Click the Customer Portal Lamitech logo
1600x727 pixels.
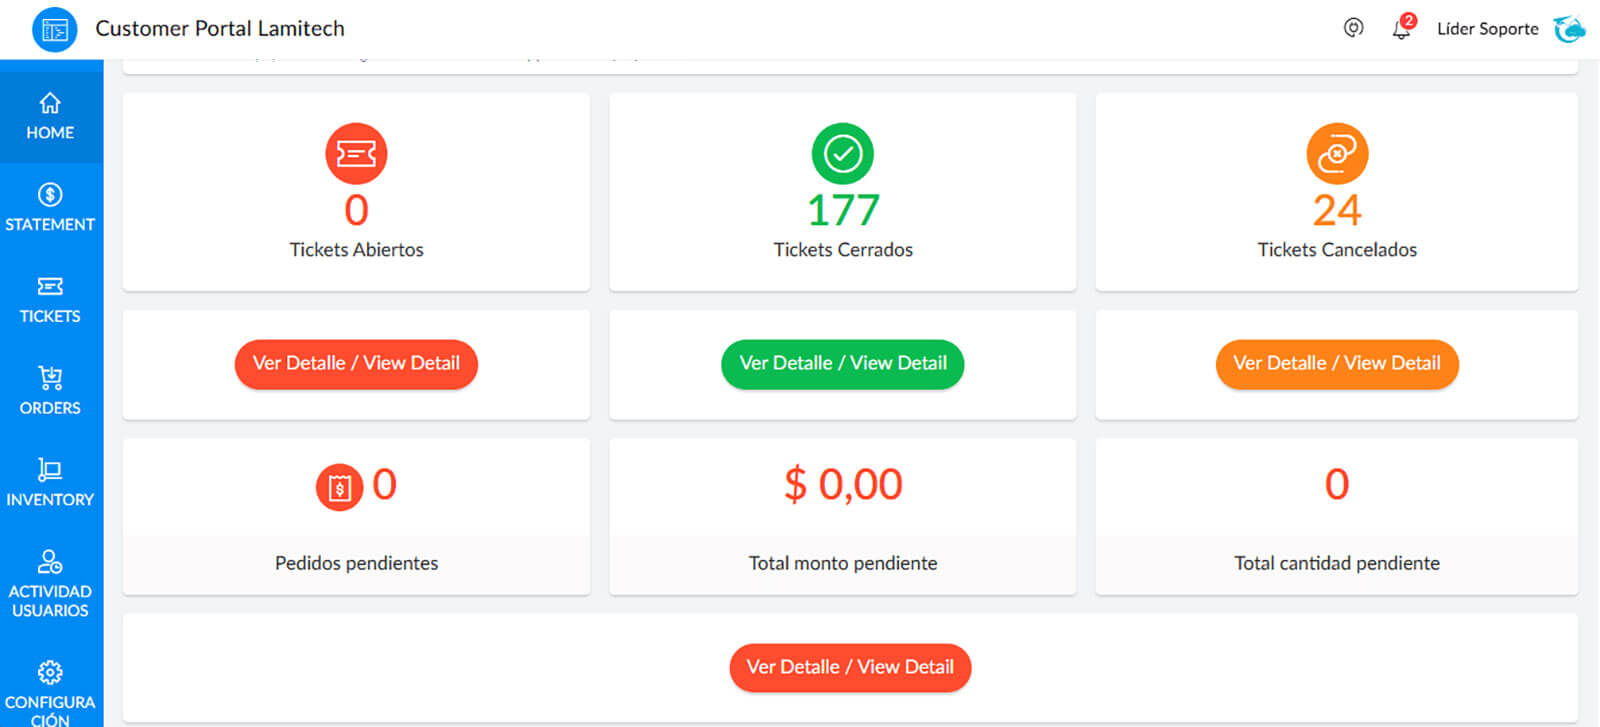[55, 29]
